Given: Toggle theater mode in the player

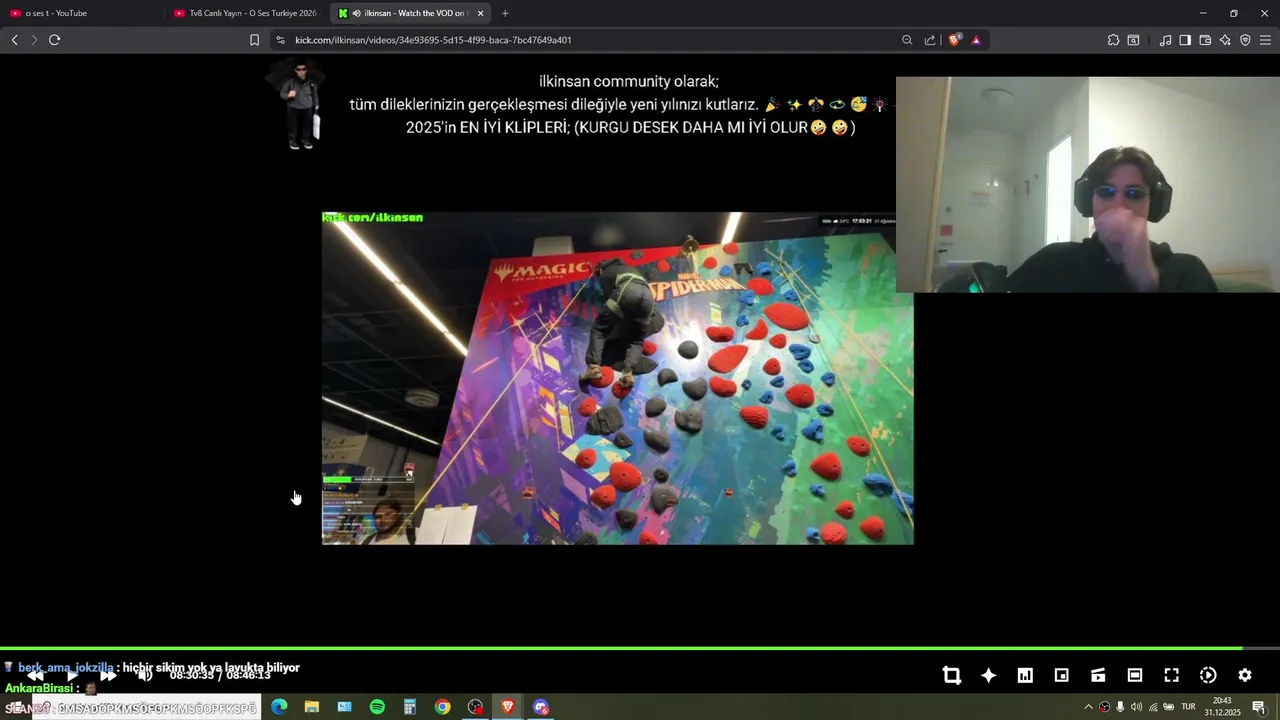Looking at the screenshot, I should pos(1135,675).
